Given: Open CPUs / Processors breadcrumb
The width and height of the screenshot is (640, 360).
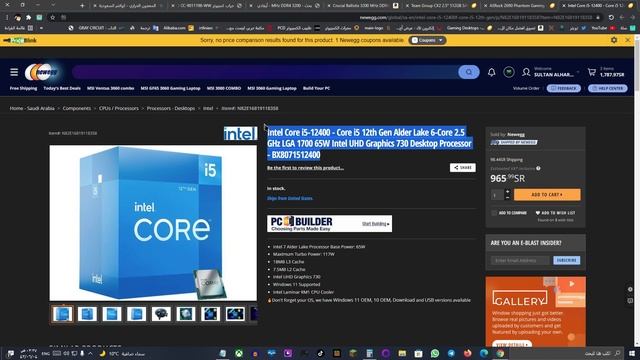Looking at the screenshot, I should pyautogui.click(x=119, y=108).
